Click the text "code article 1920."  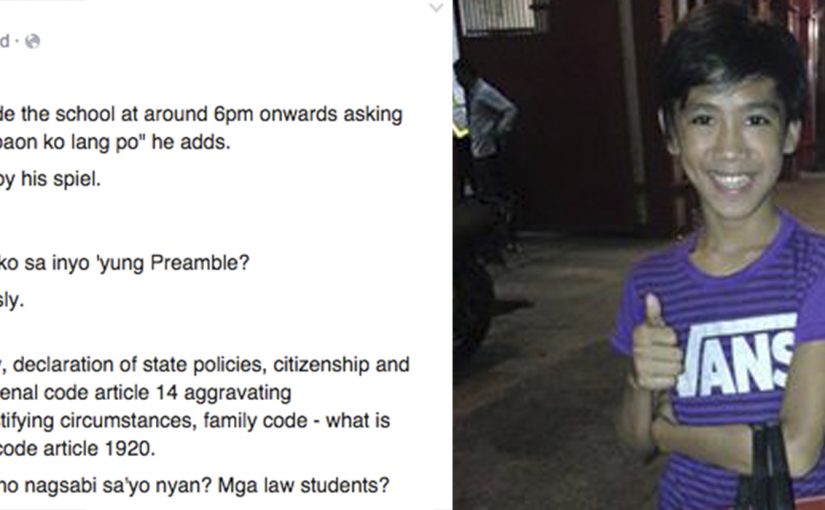[x=78, y=448]
